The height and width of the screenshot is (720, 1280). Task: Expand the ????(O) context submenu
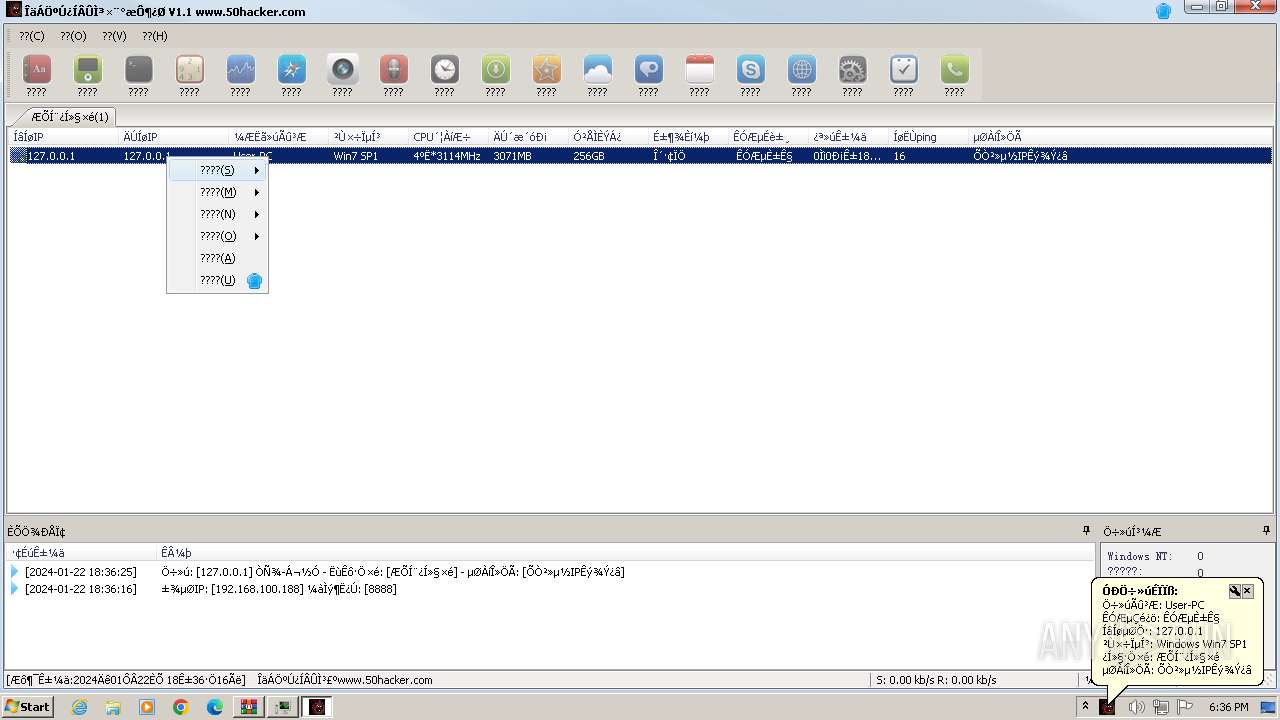click(x=218, y=236)
